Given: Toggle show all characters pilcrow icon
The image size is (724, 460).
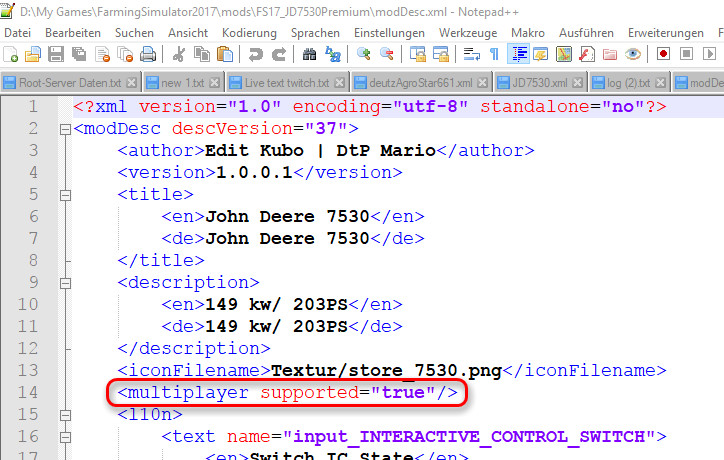Looking at the screenshot, I should [x=495, y=54].
